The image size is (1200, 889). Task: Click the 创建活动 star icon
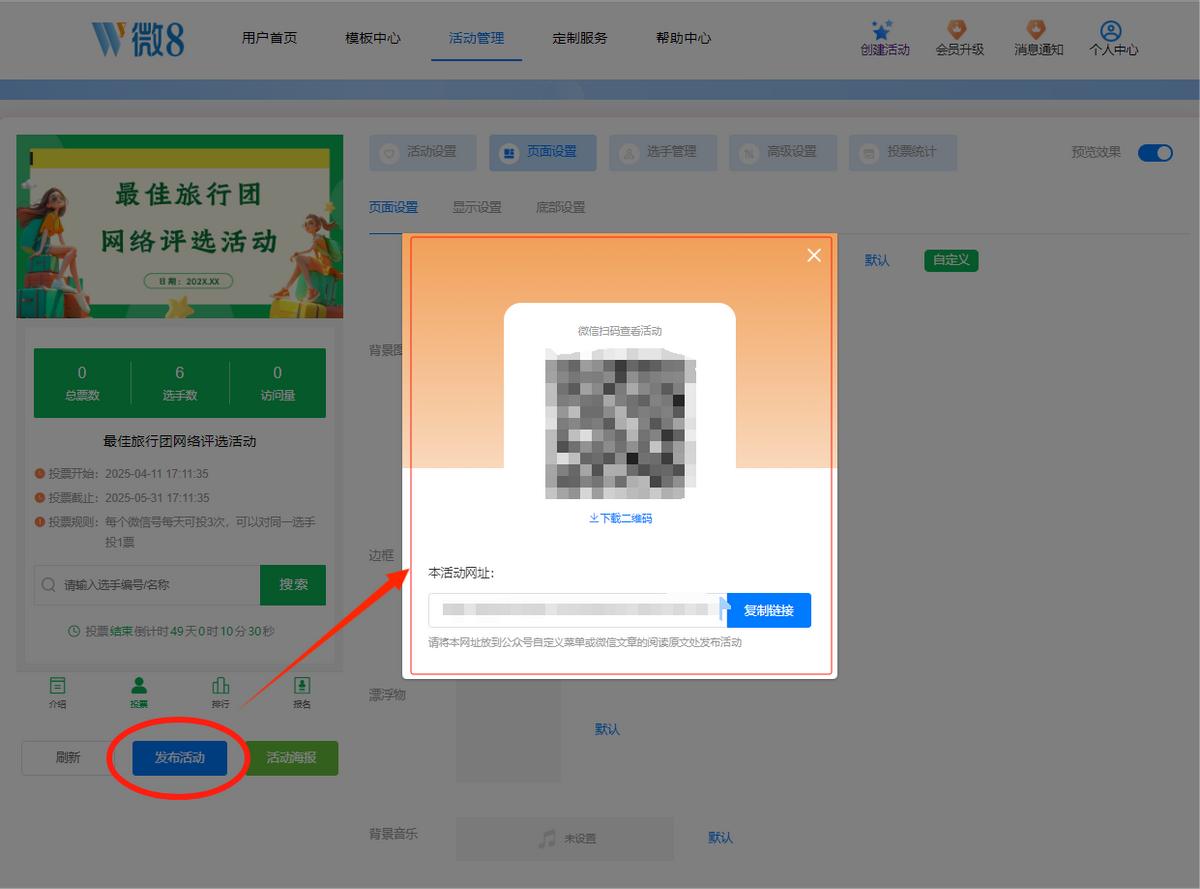(x=880, y=30)
